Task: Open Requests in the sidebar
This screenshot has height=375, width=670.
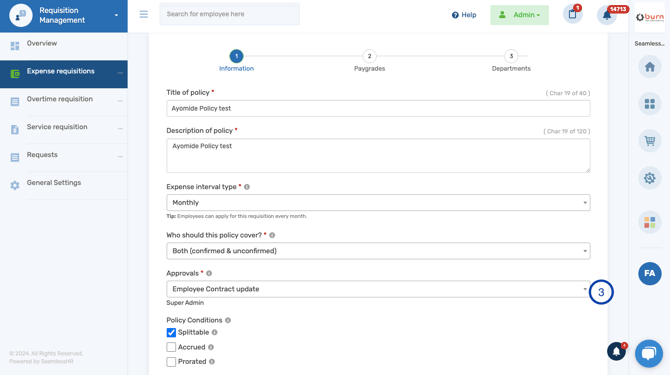Action: click(64, 158)
